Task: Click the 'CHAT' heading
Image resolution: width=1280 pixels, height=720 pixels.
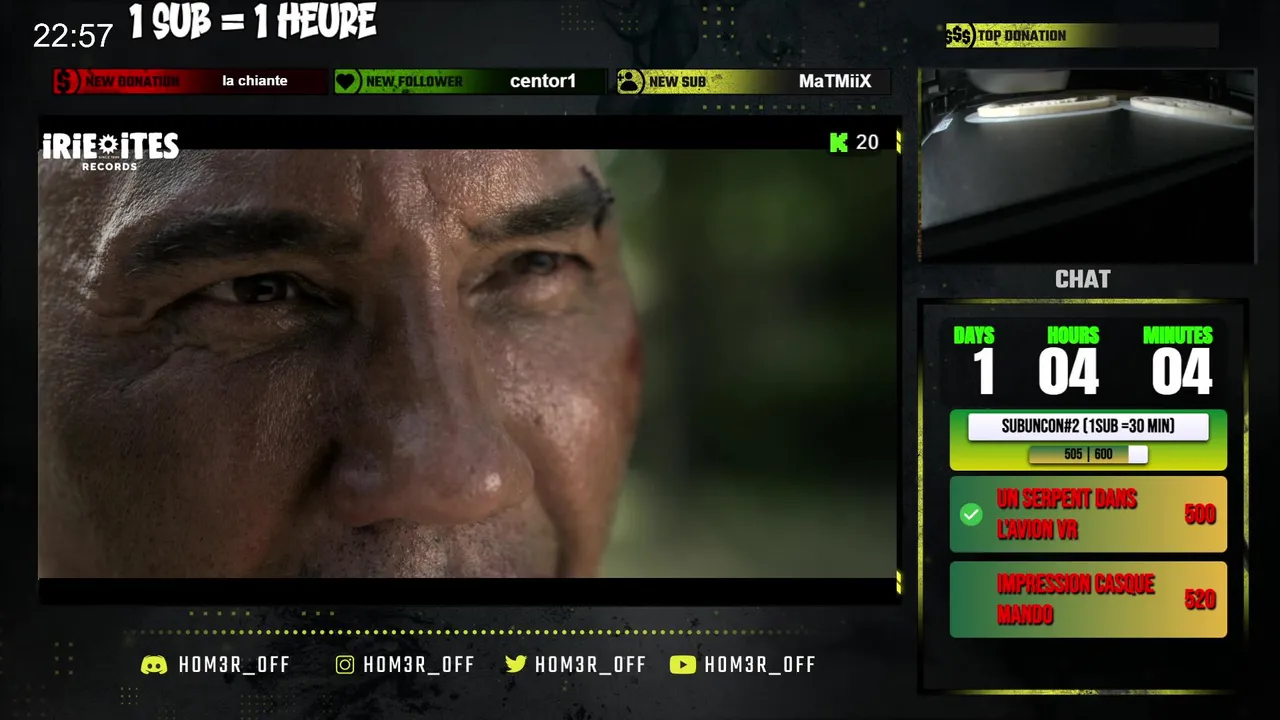Action: click(1083, 280)
